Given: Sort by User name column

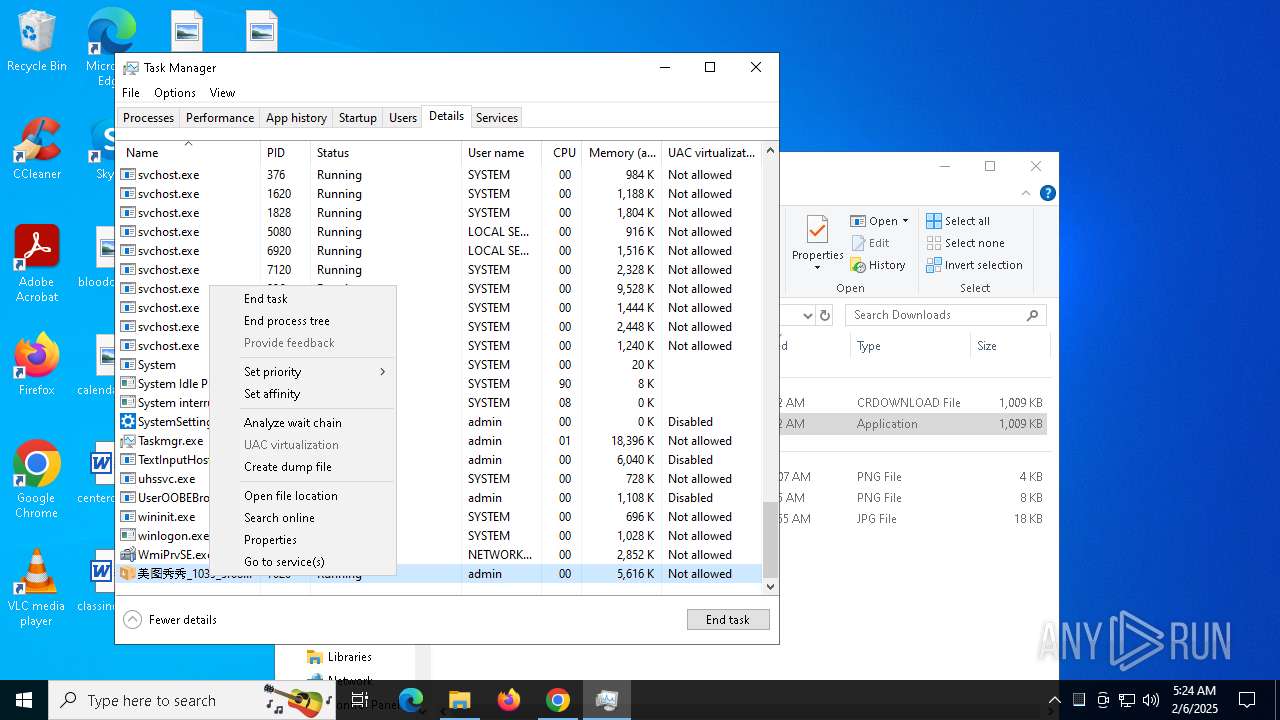Looking at the screenshot, I should click(x=502, y=153).
